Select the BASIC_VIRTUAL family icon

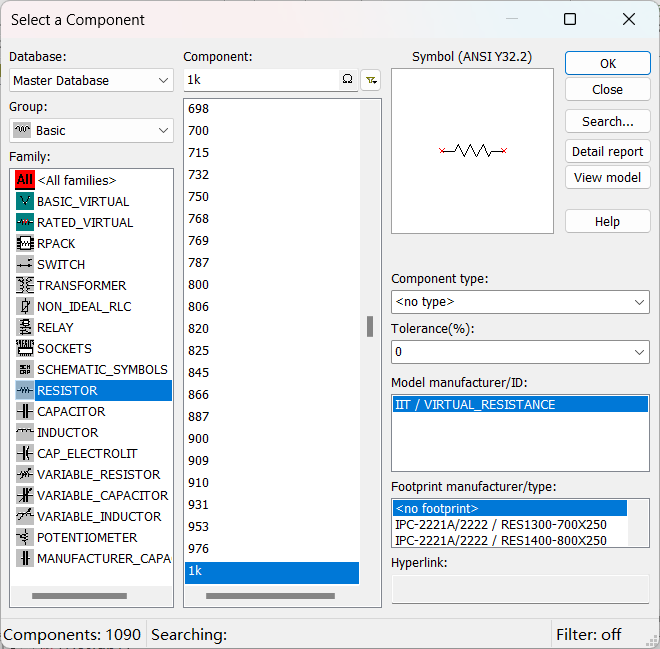[x=25, y=201]
